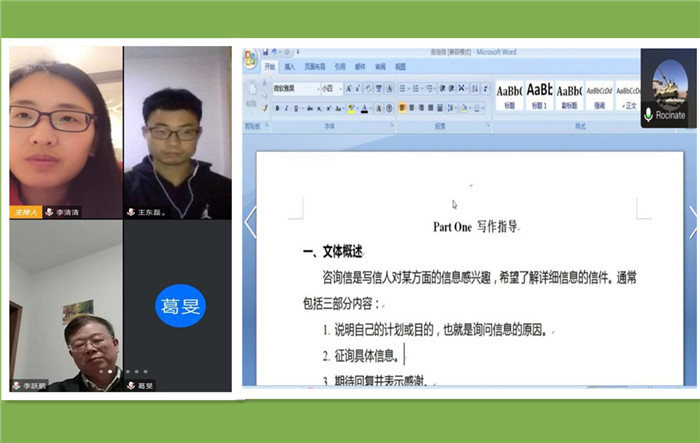The width and height of the screenshot is (700, 443).
Task: Toggle bold formatting in the ribbon
Action: point(277,108)
